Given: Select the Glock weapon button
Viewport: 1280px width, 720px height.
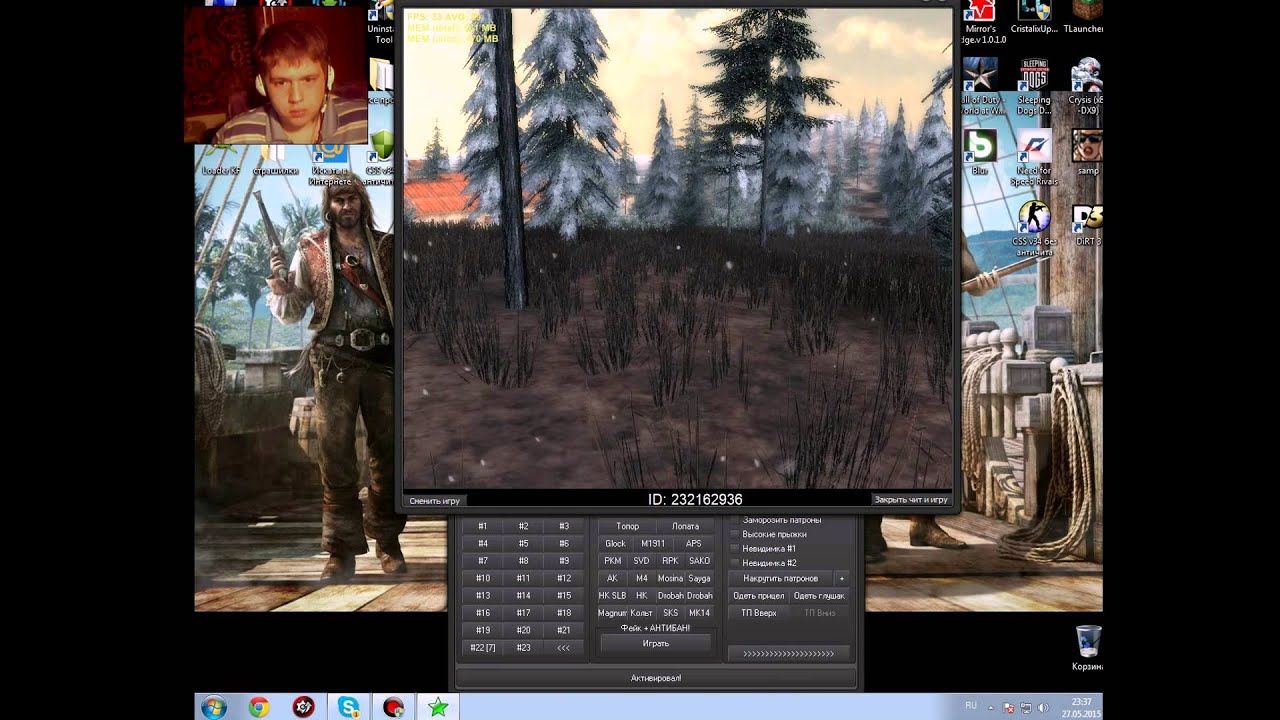Looking at the screenshot, I should coord(615,544).
